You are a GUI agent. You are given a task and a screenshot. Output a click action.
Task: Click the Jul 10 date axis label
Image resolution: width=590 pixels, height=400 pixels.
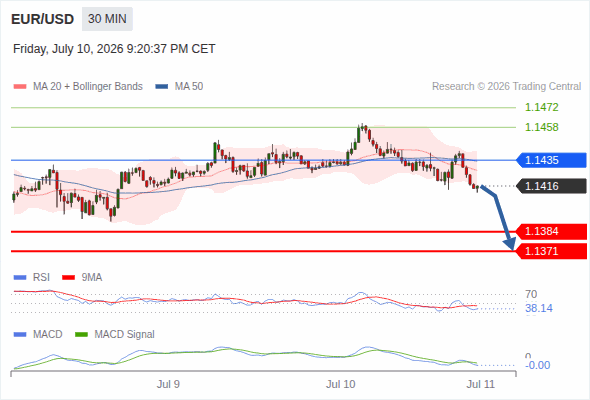(x=341, y=384)
